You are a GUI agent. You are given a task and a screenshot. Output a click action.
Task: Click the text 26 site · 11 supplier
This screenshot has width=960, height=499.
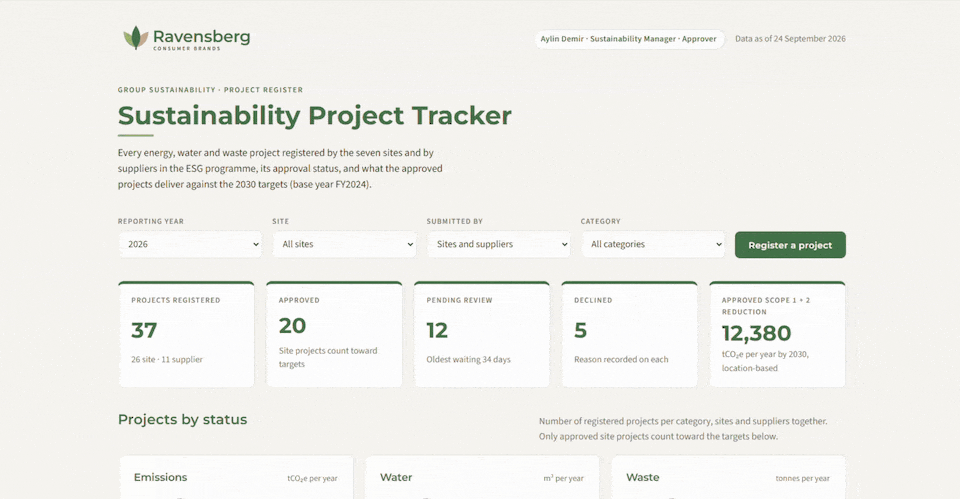(x=167, y=359)
